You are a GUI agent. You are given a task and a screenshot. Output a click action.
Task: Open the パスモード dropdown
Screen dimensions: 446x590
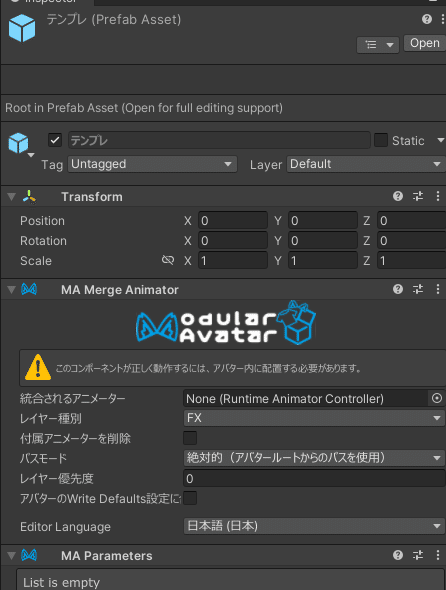click(x=314, y=458)
